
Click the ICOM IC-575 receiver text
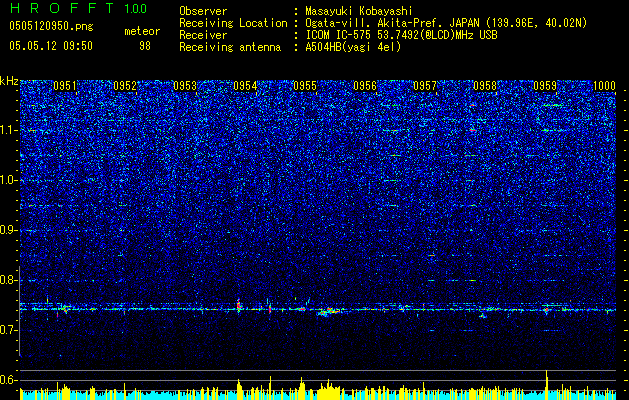pos(401,35)
